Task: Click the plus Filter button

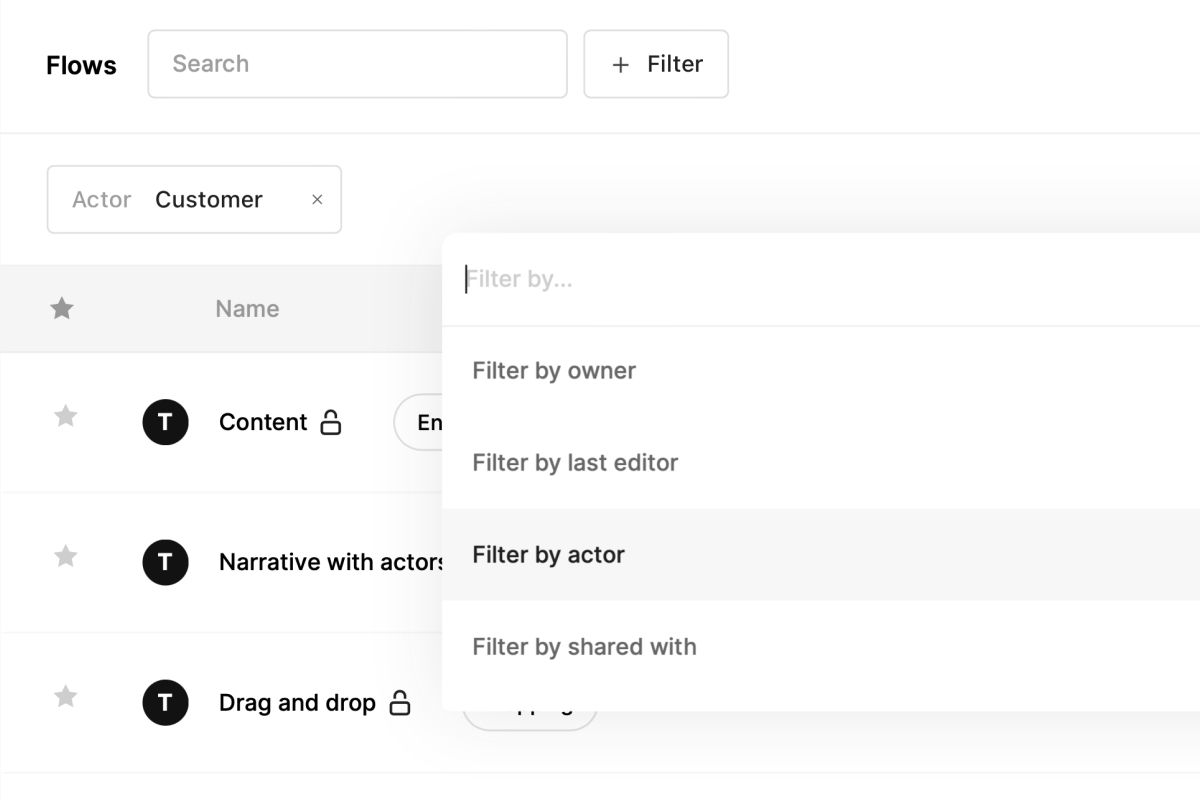Action: [656, 64]
